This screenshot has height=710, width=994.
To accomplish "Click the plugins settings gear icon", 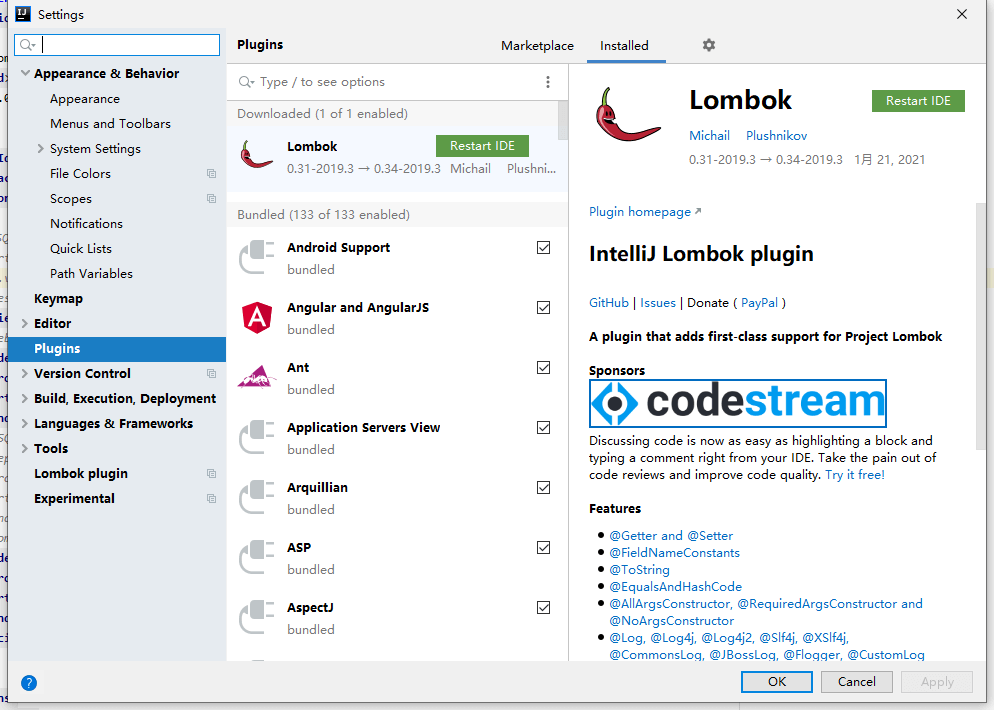I will [709, 45].
